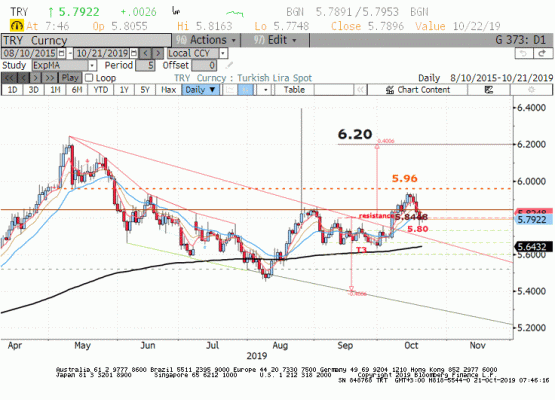The image size is (555, 400).
Task: Select the YTD range tab
Action: coord(101,90)
